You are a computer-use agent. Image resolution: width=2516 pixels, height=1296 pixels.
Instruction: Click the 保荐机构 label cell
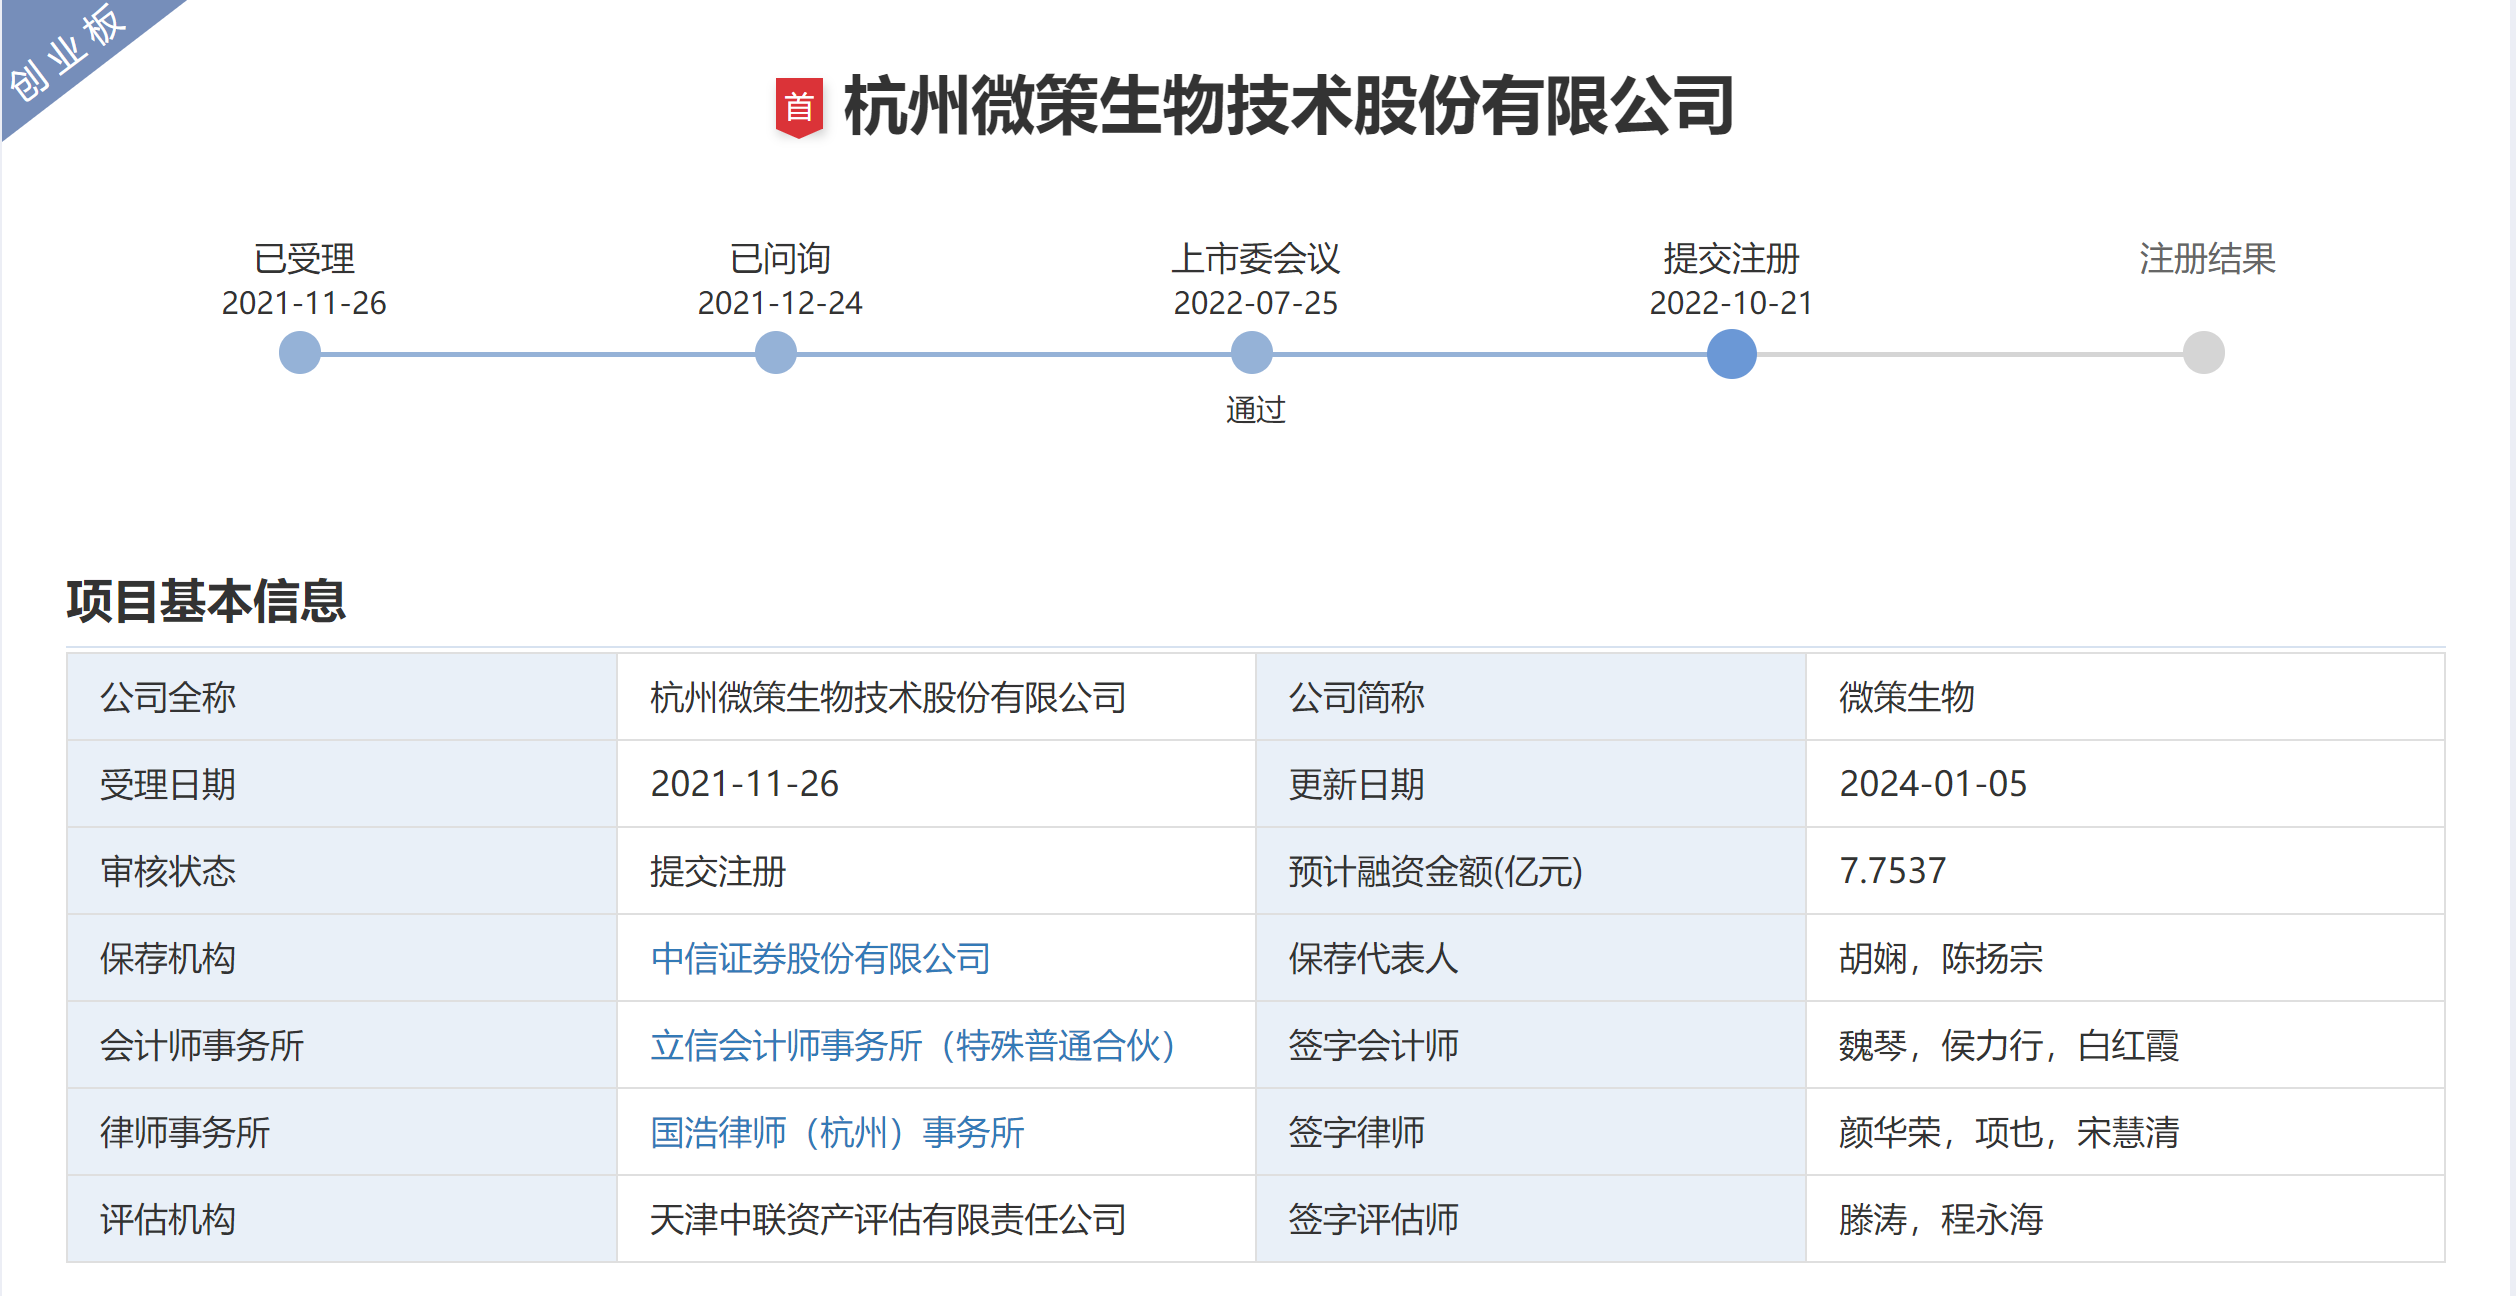[x=342, y=958]
